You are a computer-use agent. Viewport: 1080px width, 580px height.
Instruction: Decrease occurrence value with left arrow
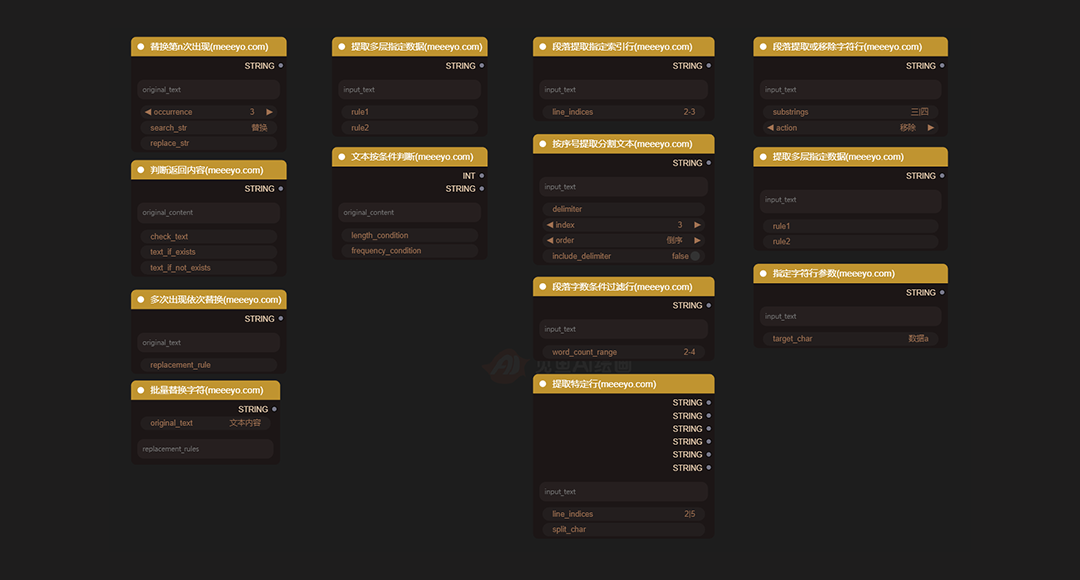[x=147, y=112]
